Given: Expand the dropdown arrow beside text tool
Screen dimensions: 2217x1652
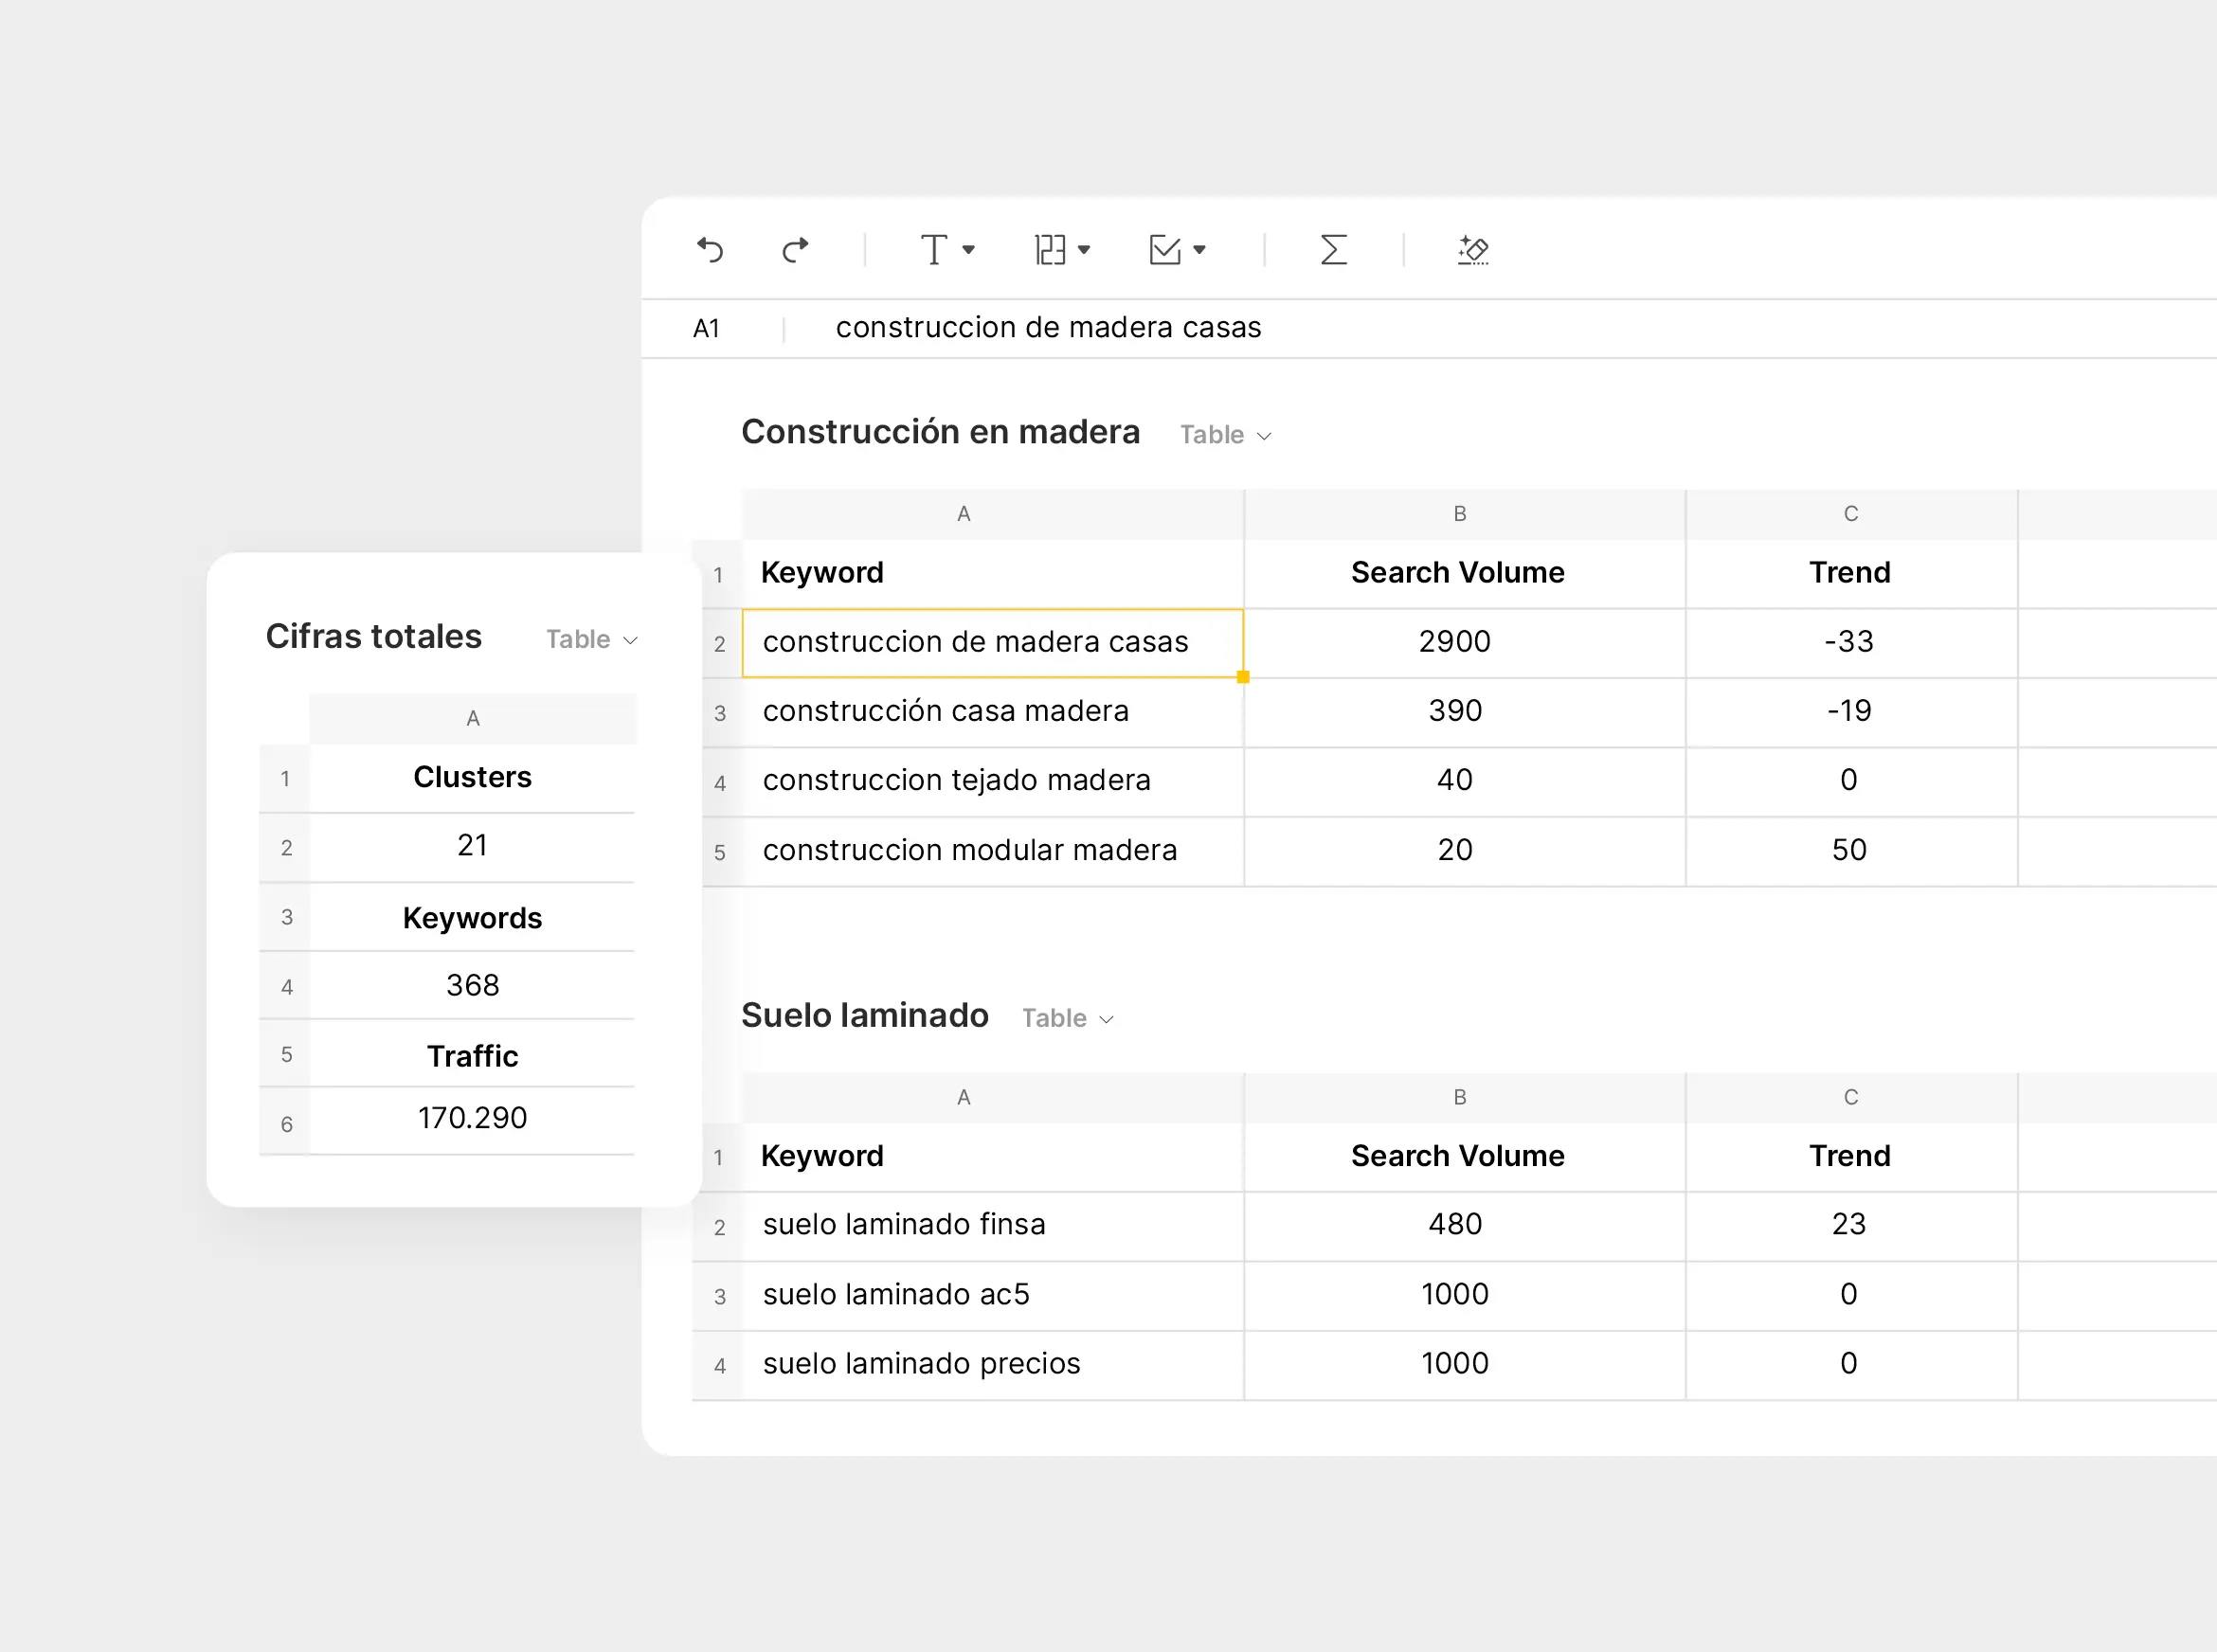Looking at the screenshot, I should tap(968, 249).
